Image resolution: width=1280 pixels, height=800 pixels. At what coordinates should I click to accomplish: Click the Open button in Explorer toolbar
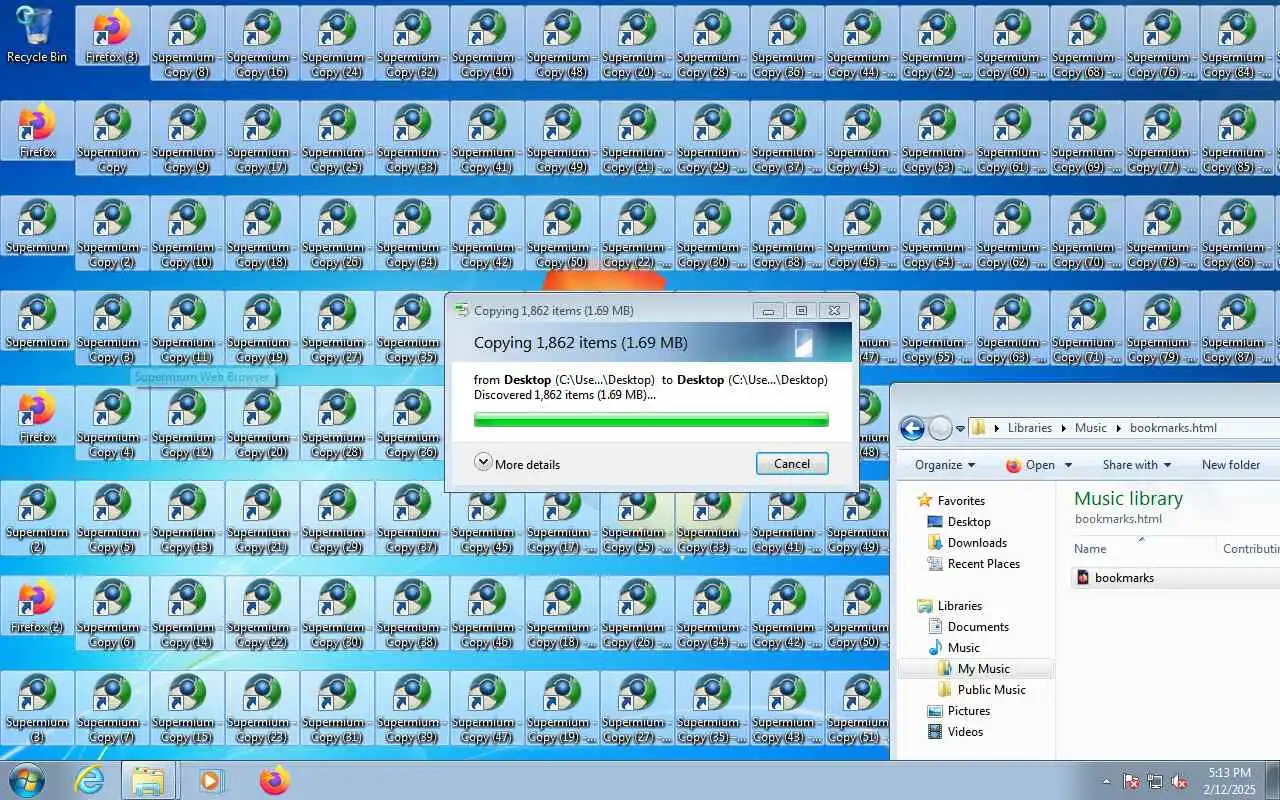point(1031,465)
